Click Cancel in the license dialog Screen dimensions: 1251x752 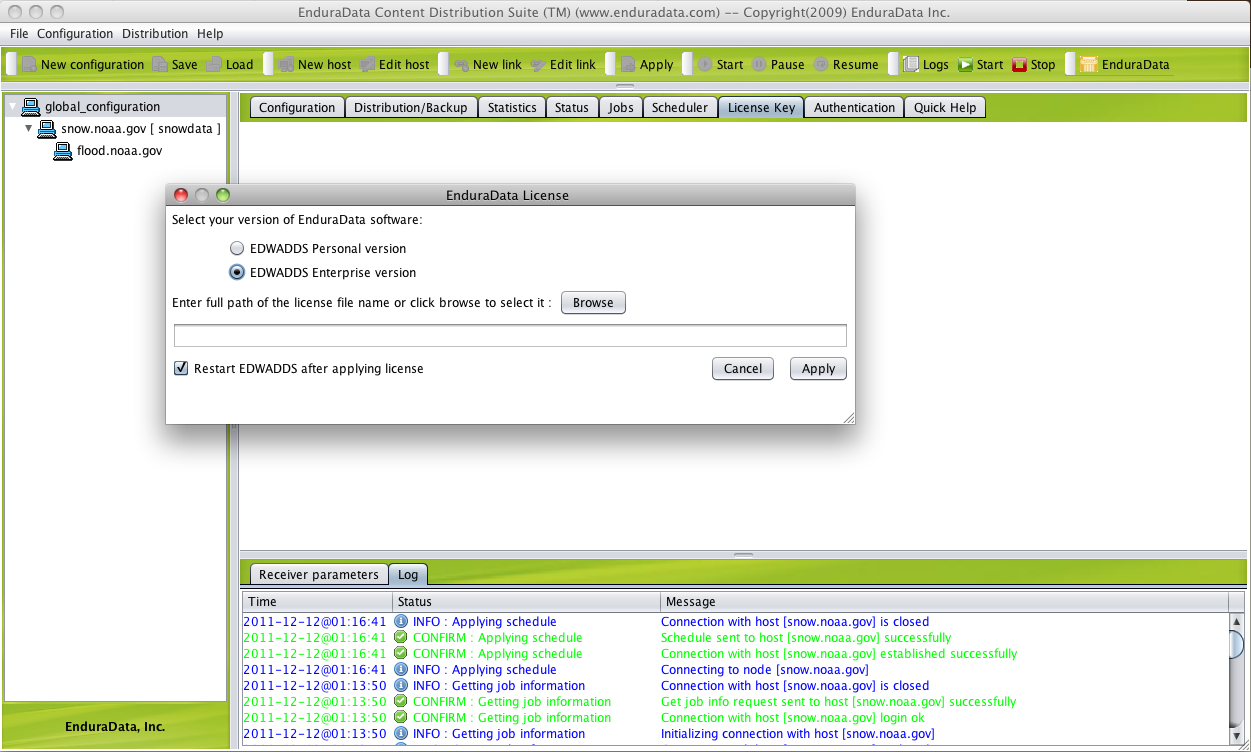point(743,368)
